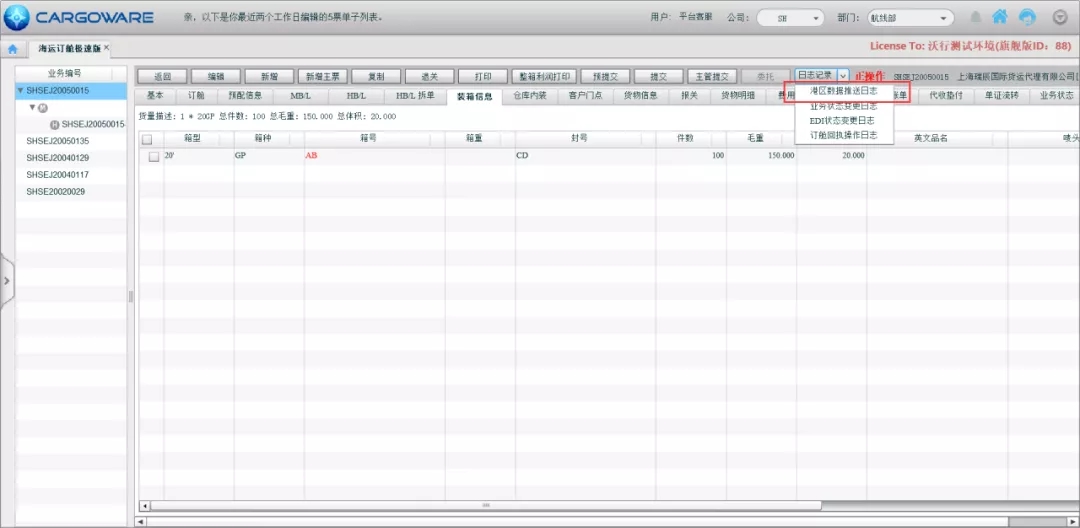Switch to the 业务状态 tab
The width and height of the screenshot is (1080, 528).
pyautogui.click(x=1056, y=96)
